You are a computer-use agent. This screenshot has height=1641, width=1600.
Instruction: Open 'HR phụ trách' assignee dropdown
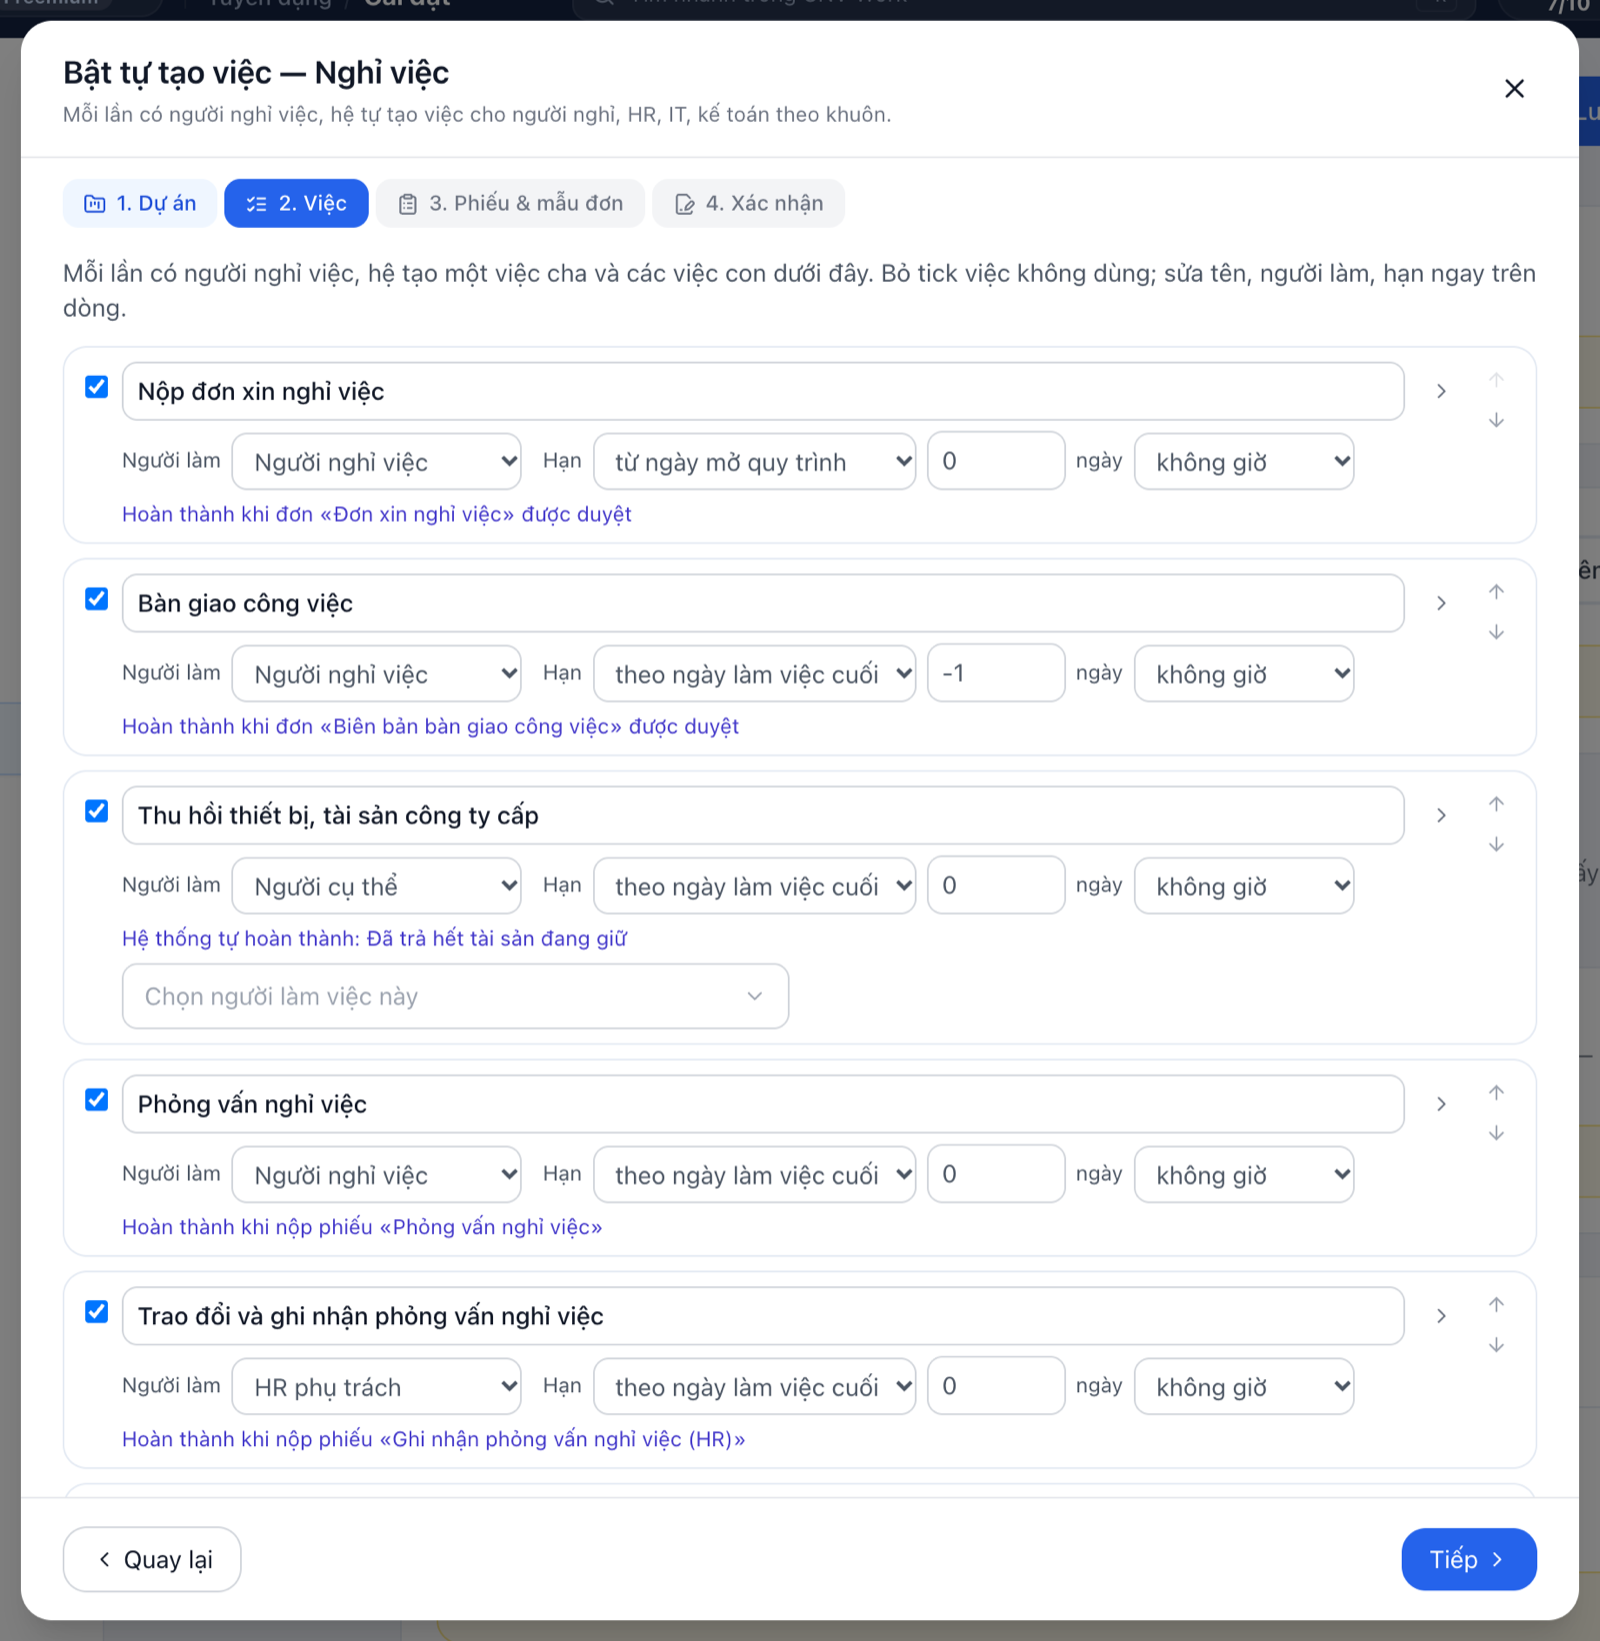[376, 1387]
